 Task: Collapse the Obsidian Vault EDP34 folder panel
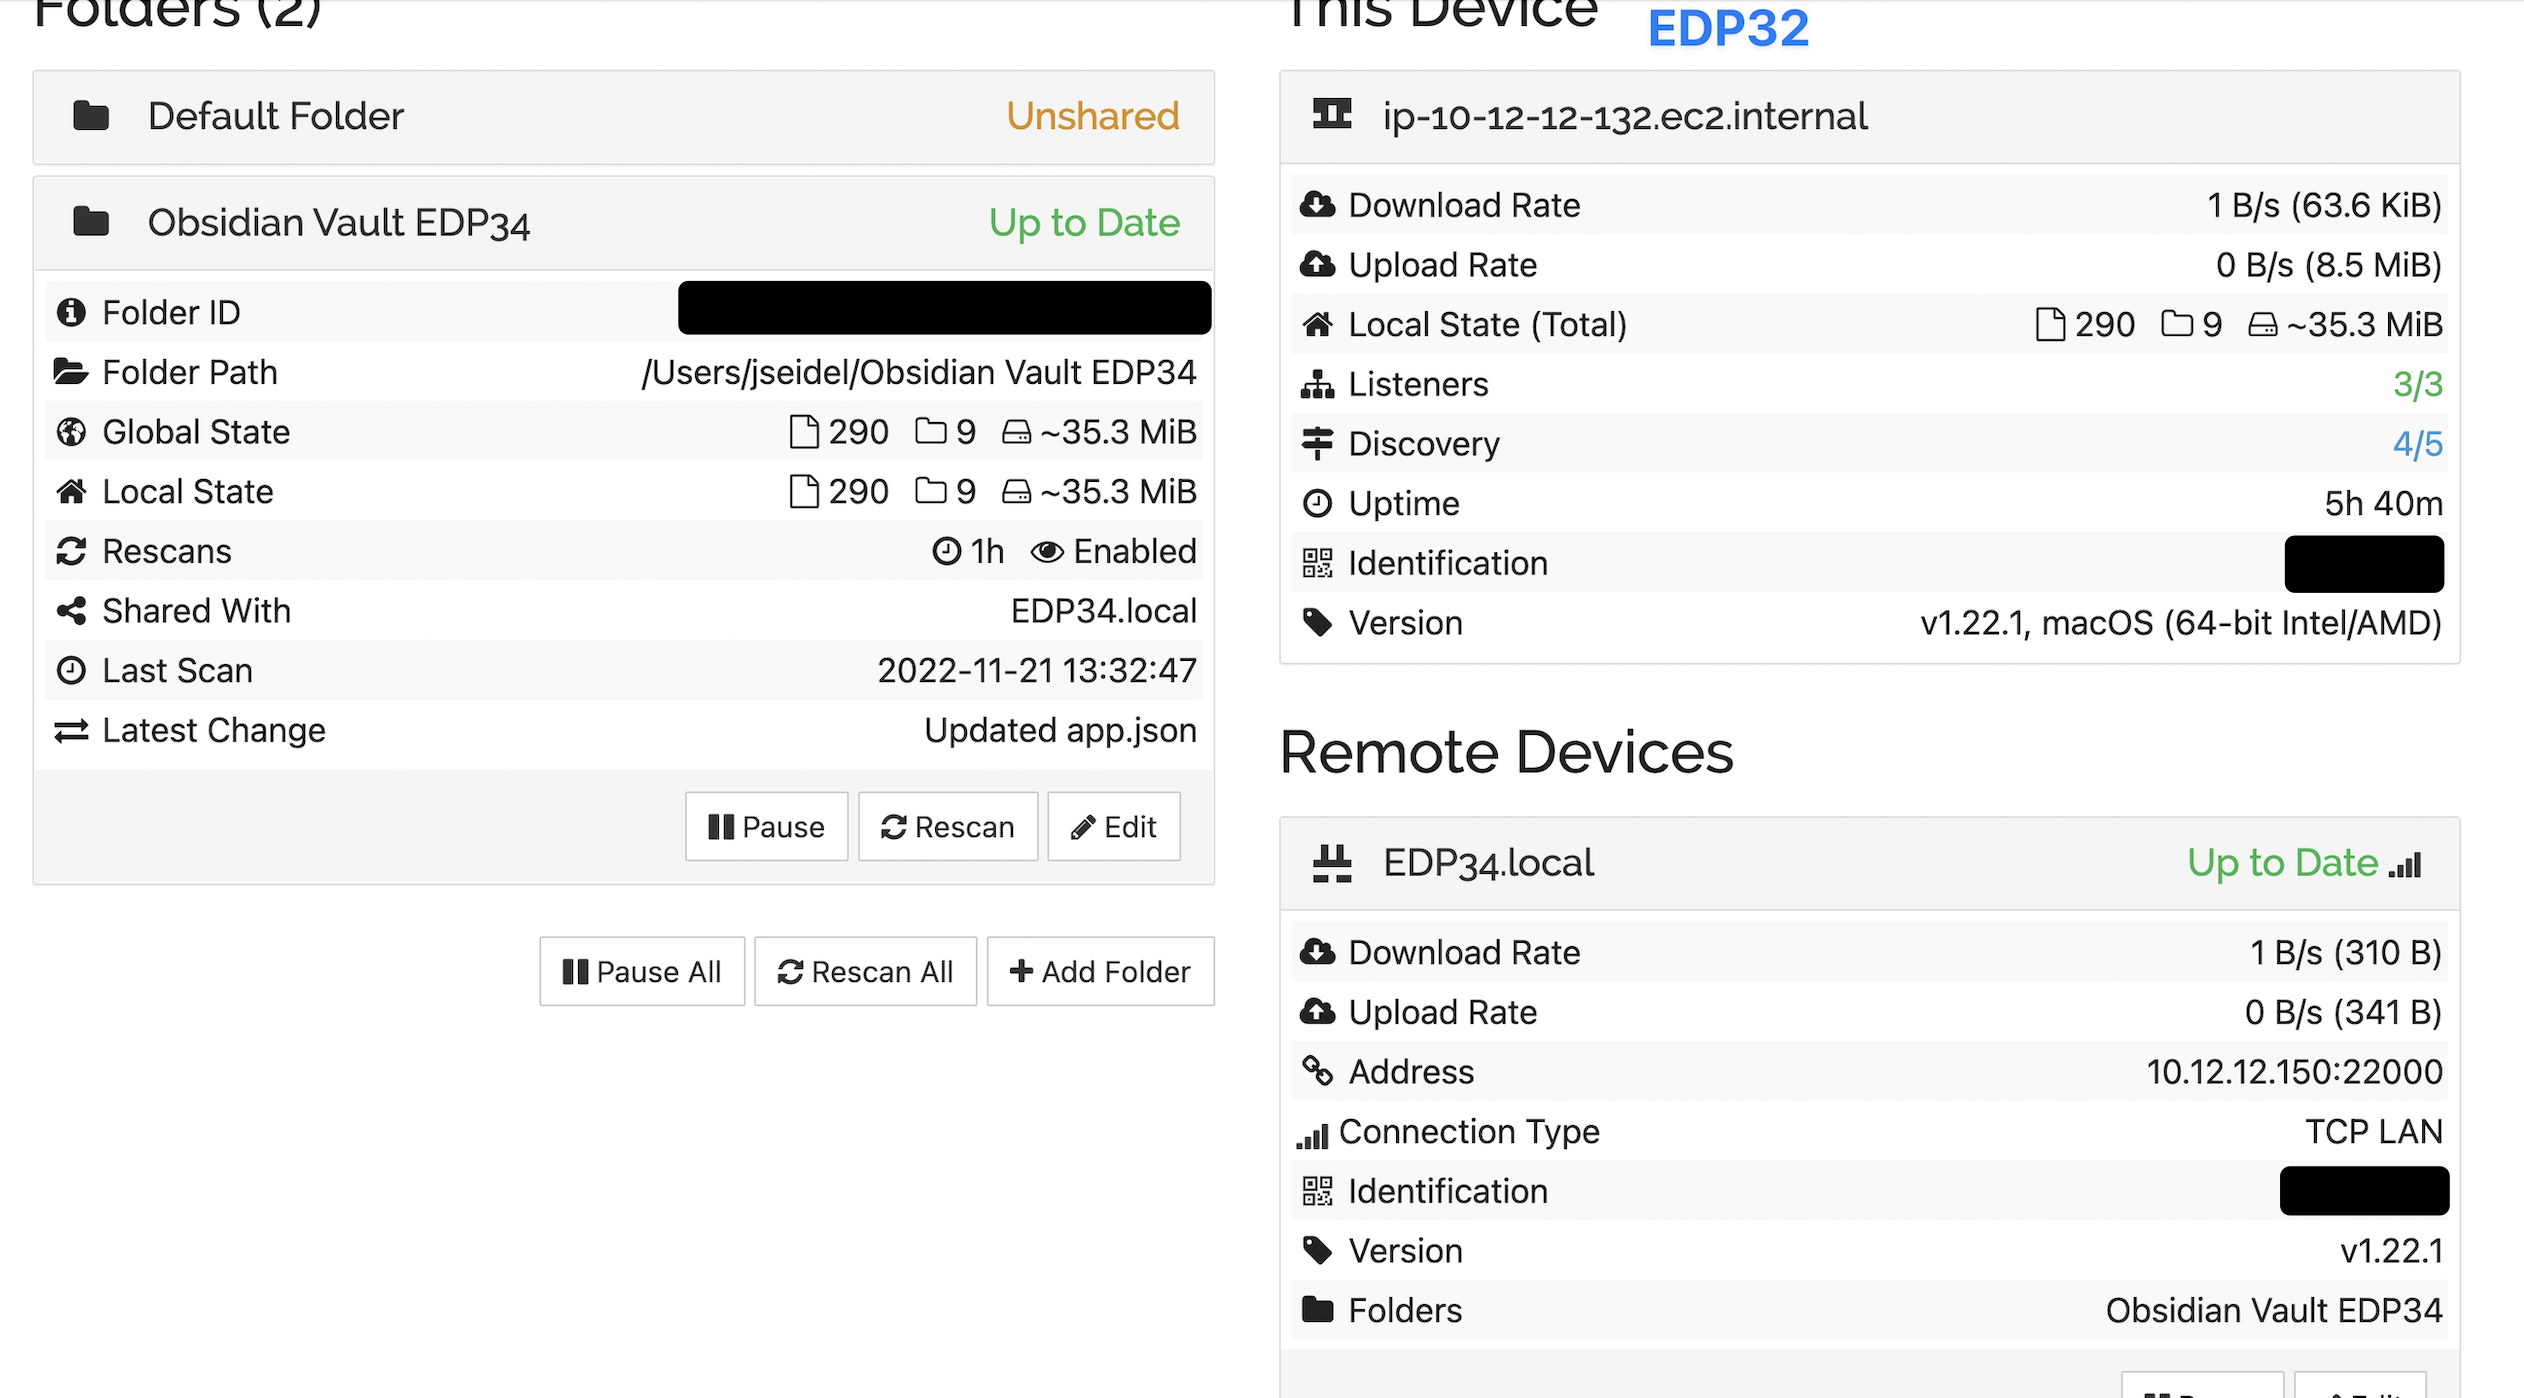(x=338, y=222)
